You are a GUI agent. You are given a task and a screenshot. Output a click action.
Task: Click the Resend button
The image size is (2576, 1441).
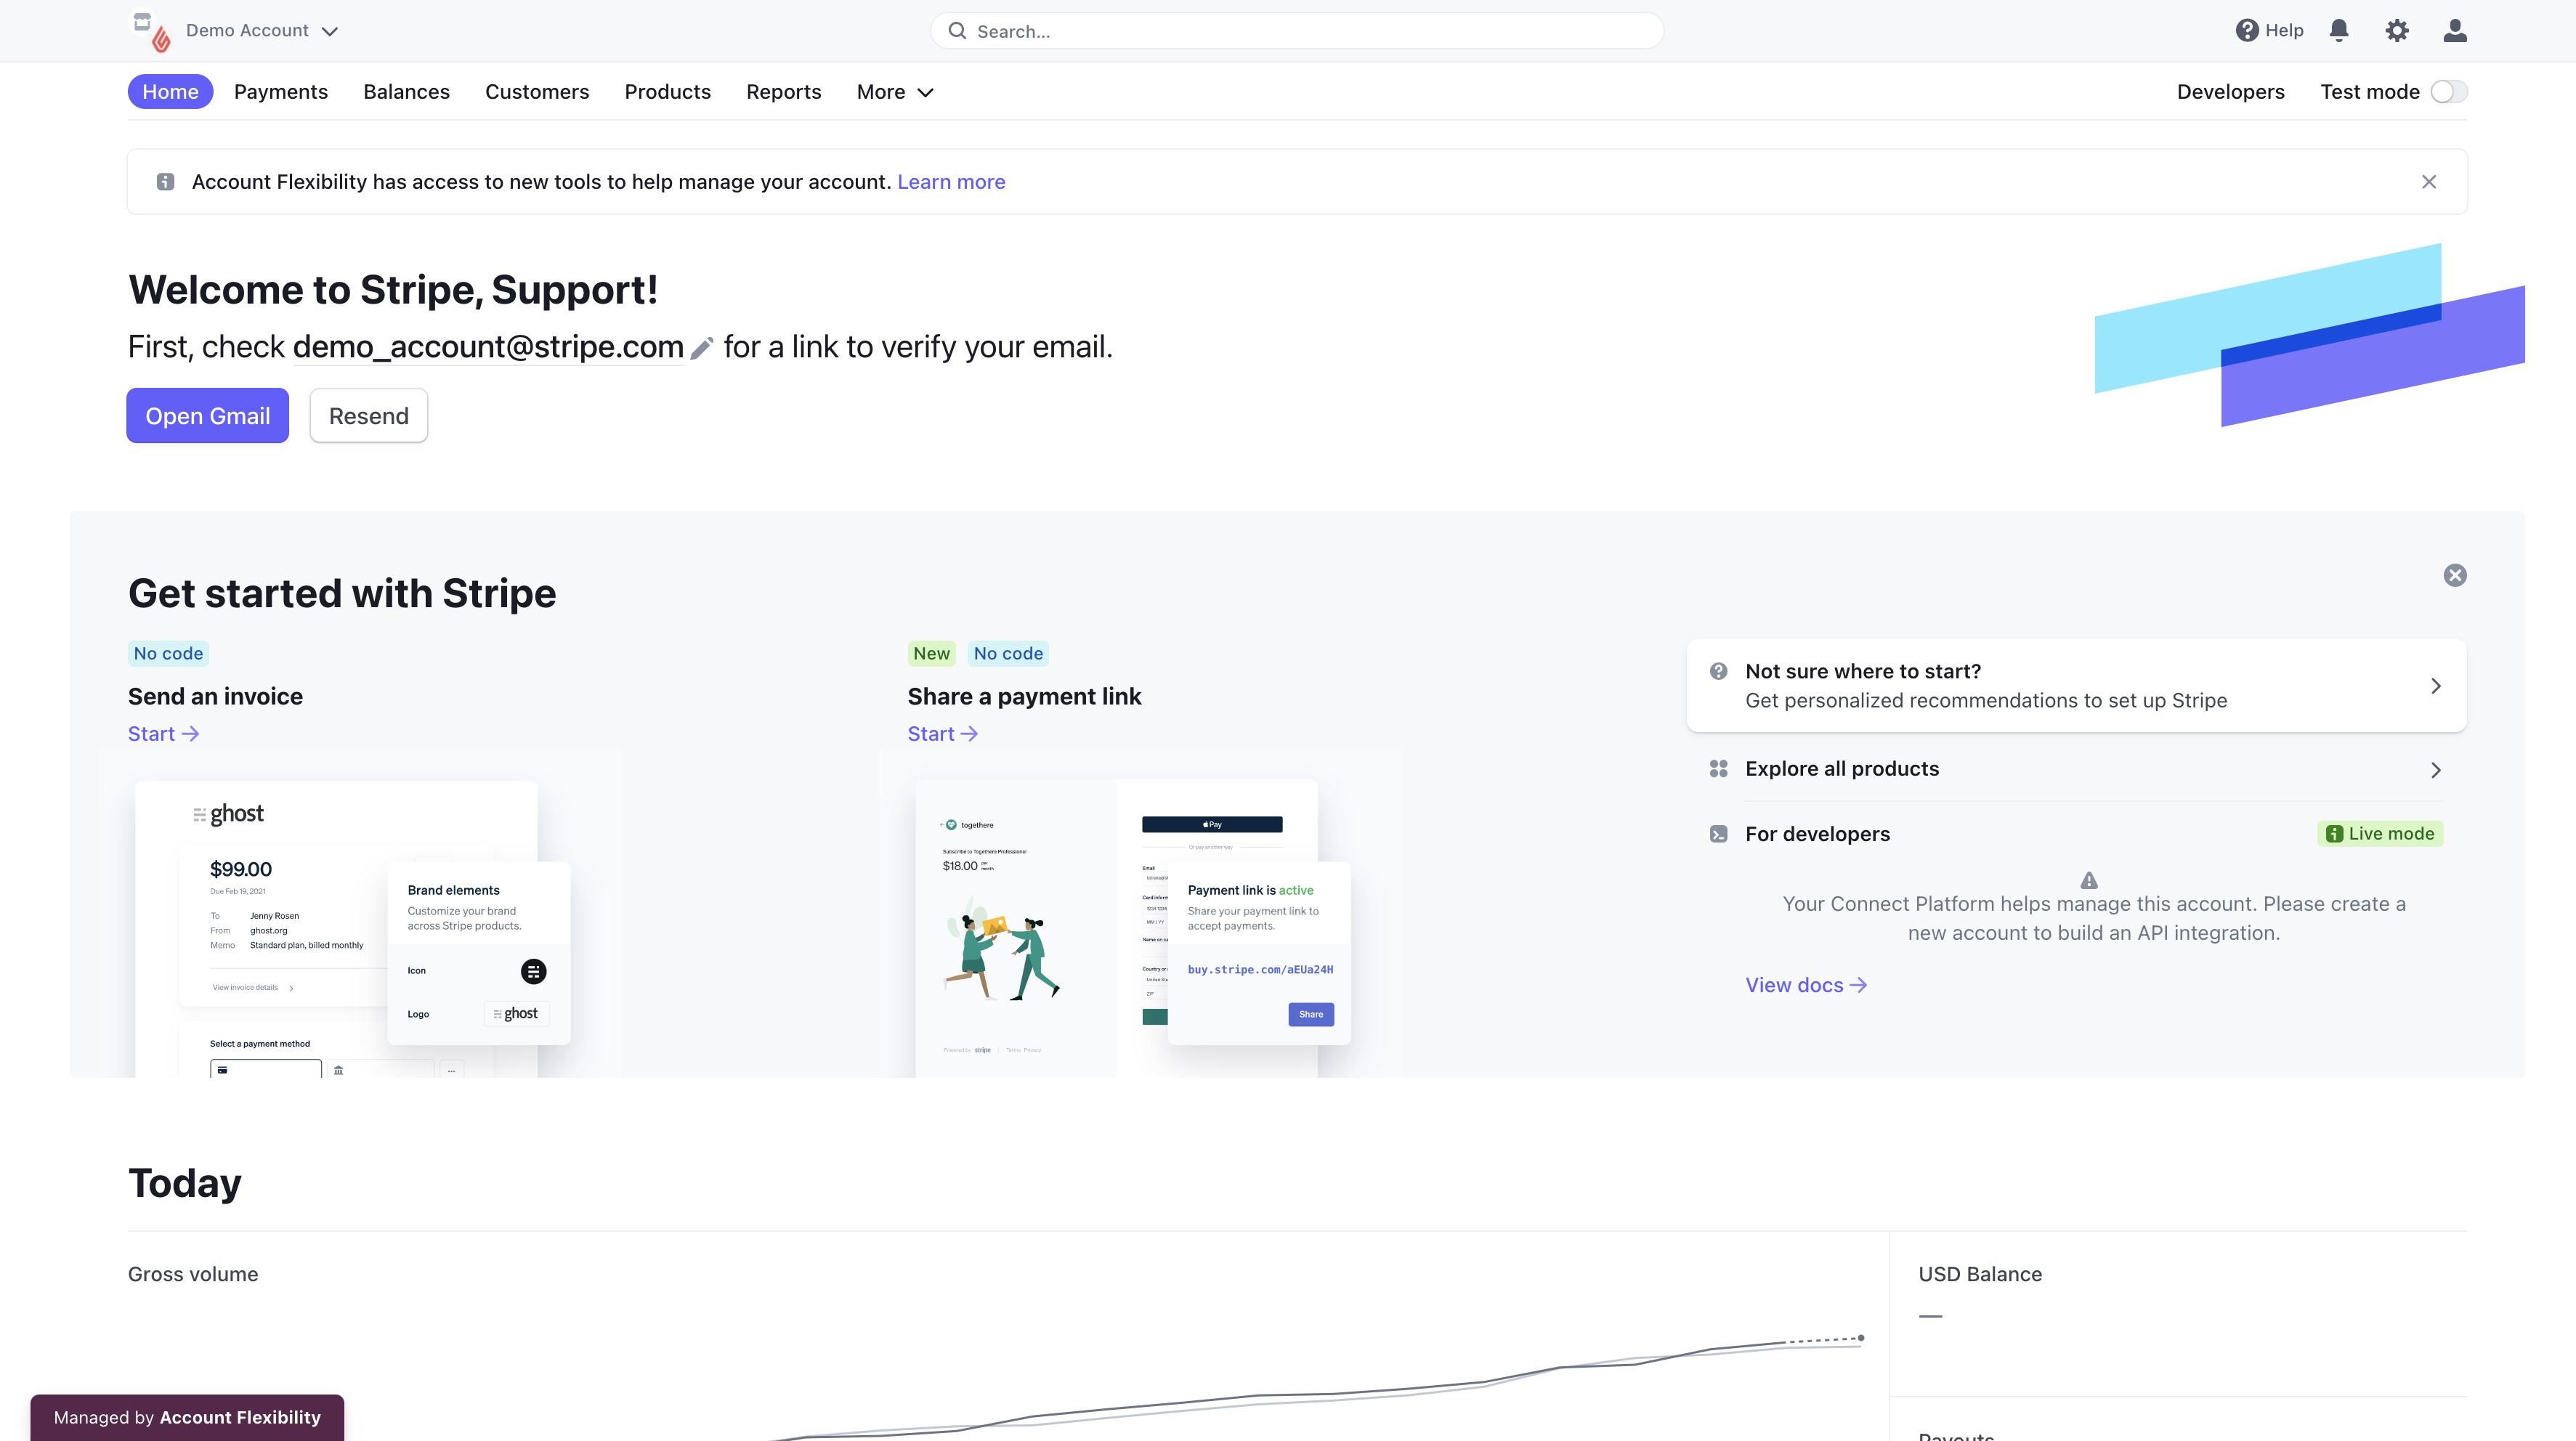click(x=368, y=416)
